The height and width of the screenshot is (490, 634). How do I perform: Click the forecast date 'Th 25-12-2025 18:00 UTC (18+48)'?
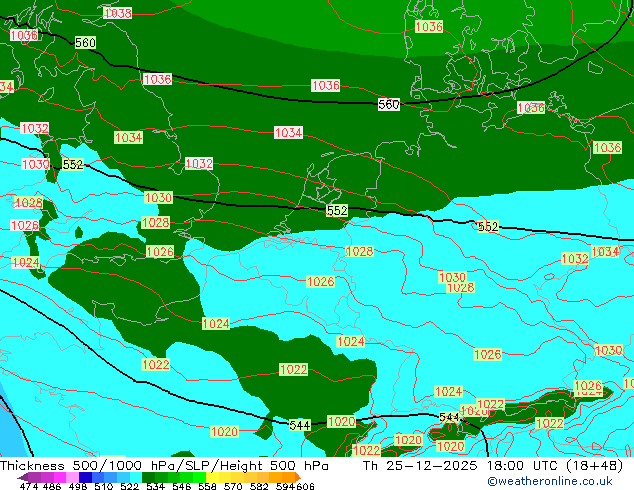[x=493, y=466]
